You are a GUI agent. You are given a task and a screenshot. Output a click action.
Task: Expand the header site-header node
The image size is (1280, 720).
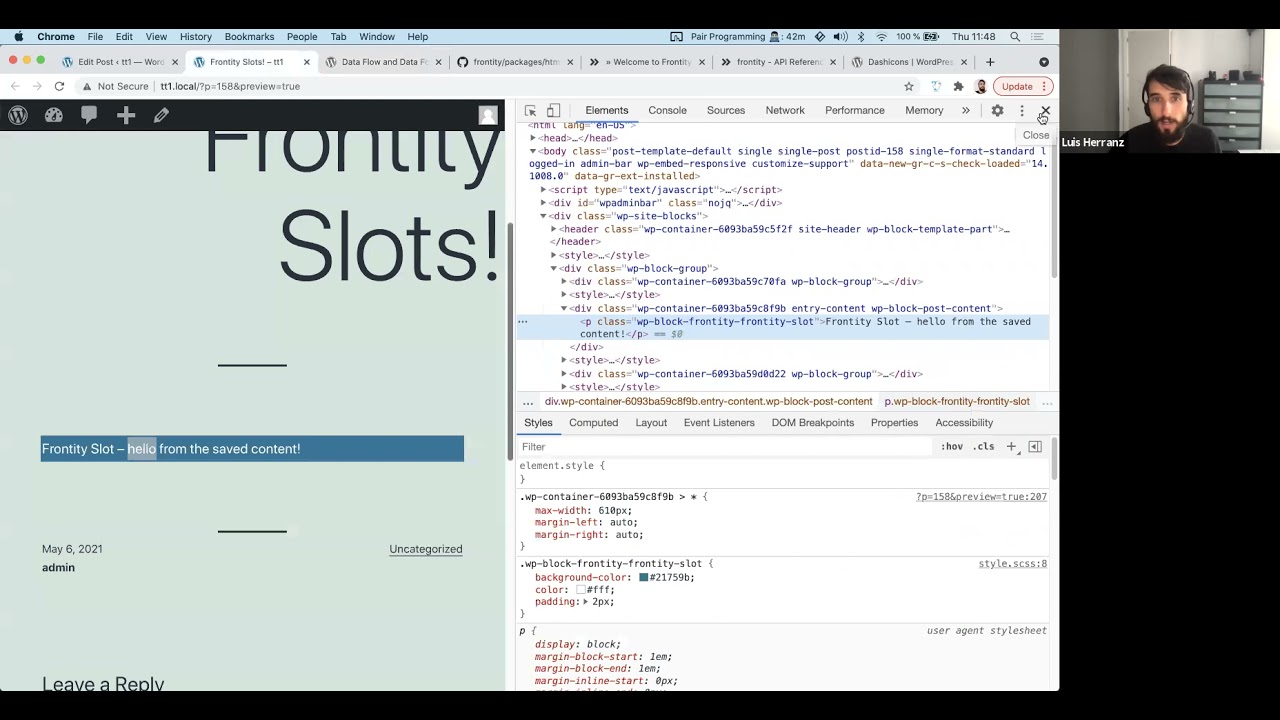pos(553,229)
